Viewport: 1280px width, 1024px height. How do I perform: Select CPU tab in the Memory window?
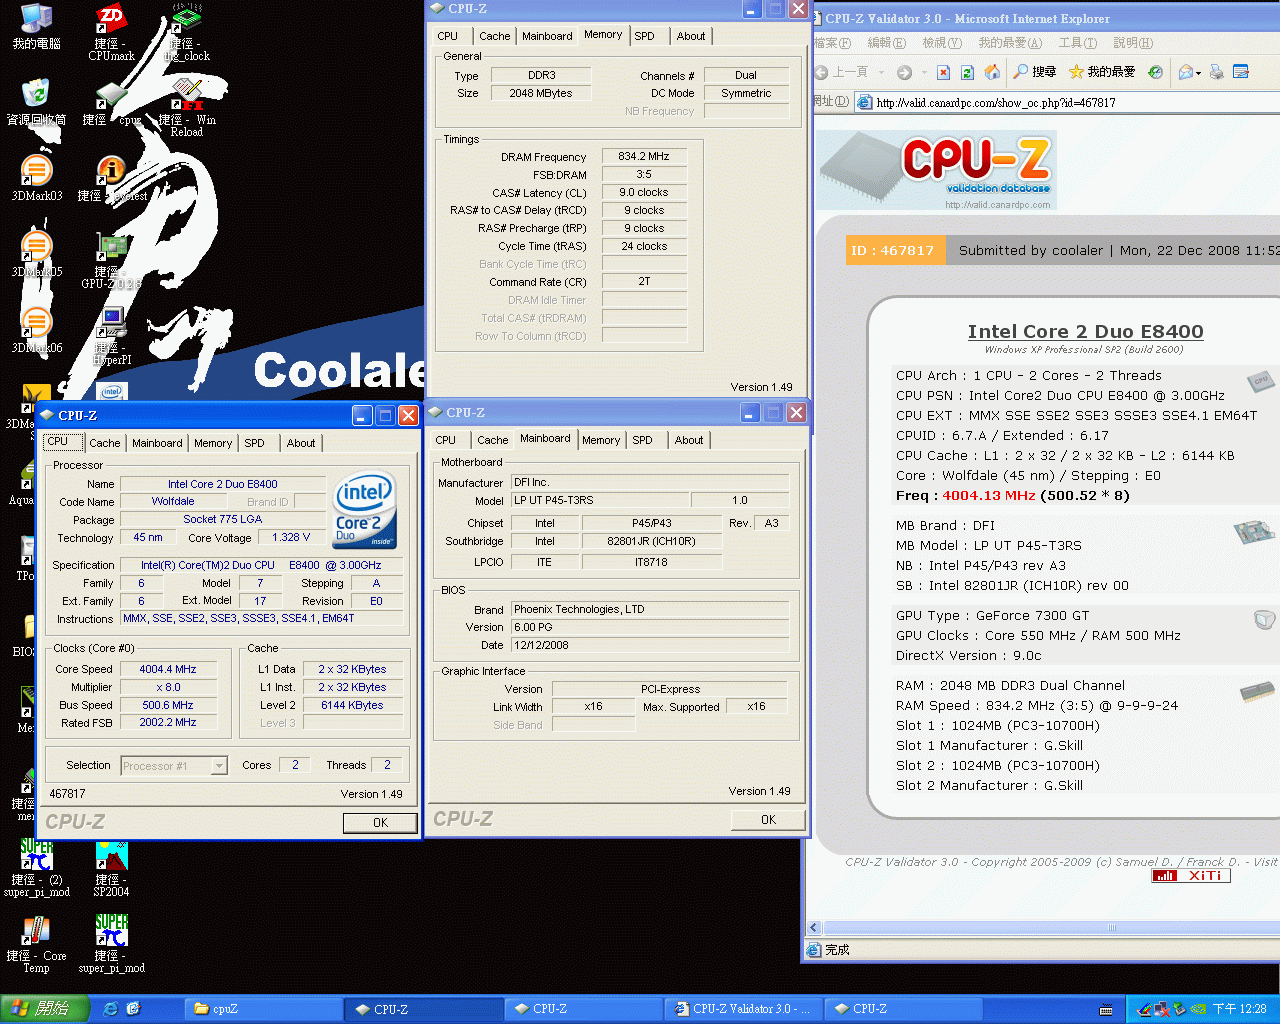(x=448, y=36)
